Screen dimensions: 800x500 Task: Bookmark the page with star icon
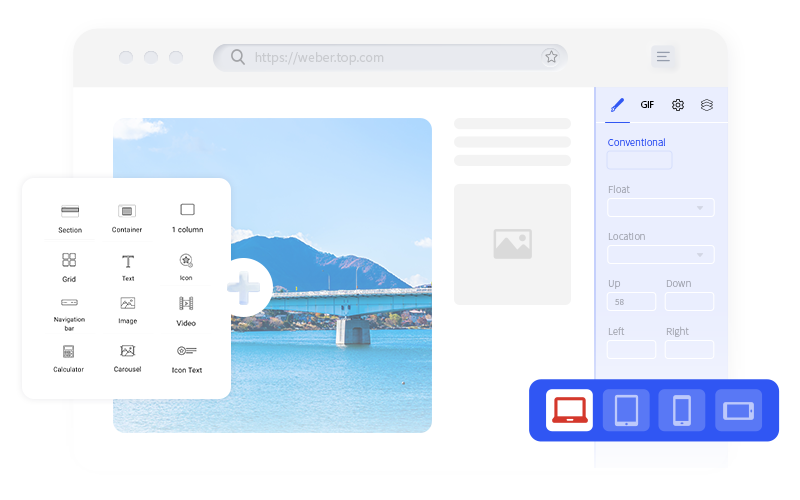point(551,57)
